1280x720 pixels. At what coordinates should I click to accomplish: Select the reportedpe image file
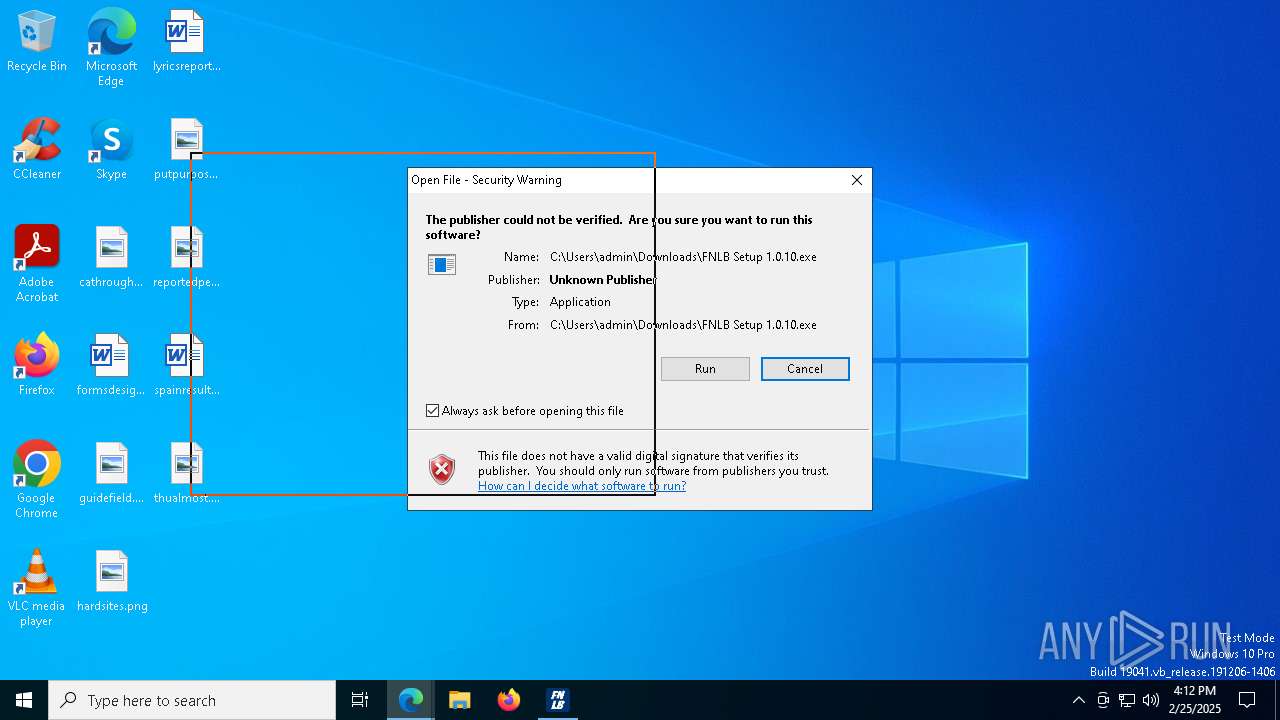coord(186,257)
